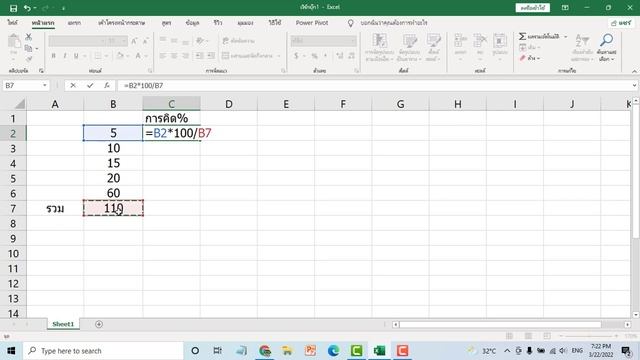Cancel the formula entry with the X button
640x360 pixels.
coord(73,85)
